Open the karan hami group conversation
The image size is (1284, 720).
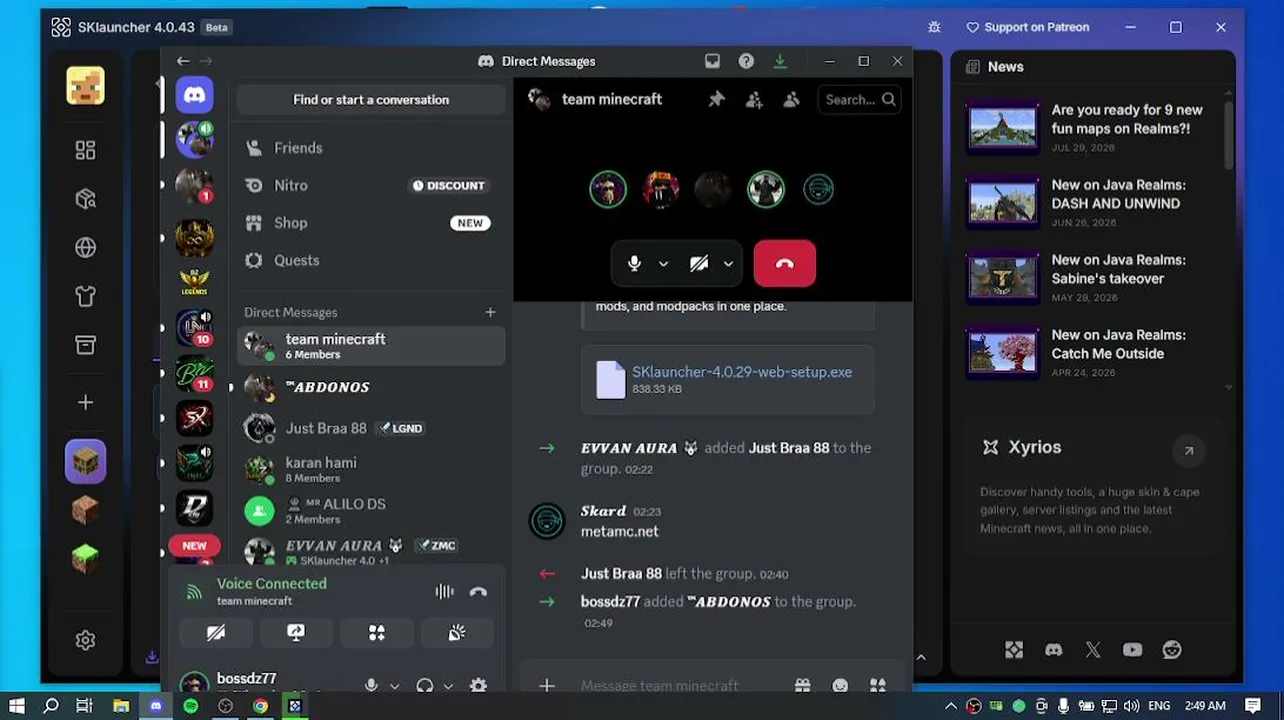coord(371,469)
